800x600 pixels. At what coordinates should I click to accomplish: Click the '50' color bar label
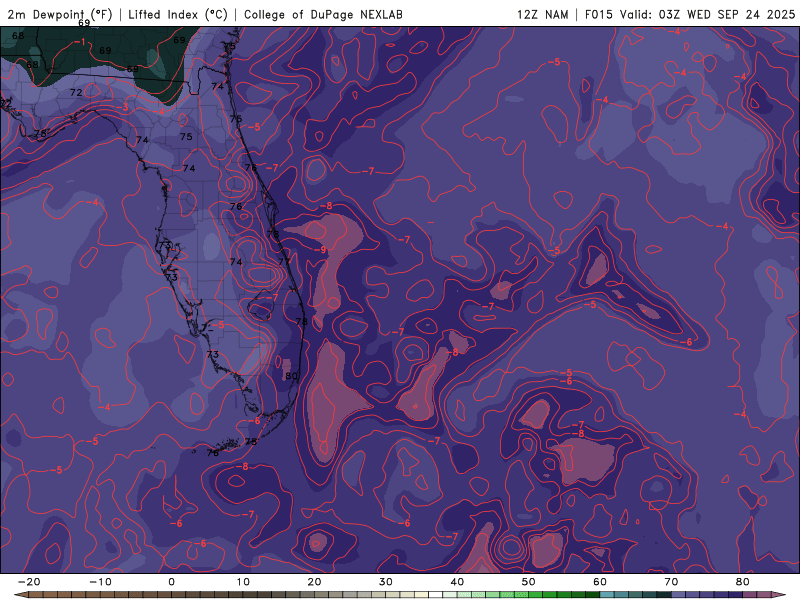529,582
